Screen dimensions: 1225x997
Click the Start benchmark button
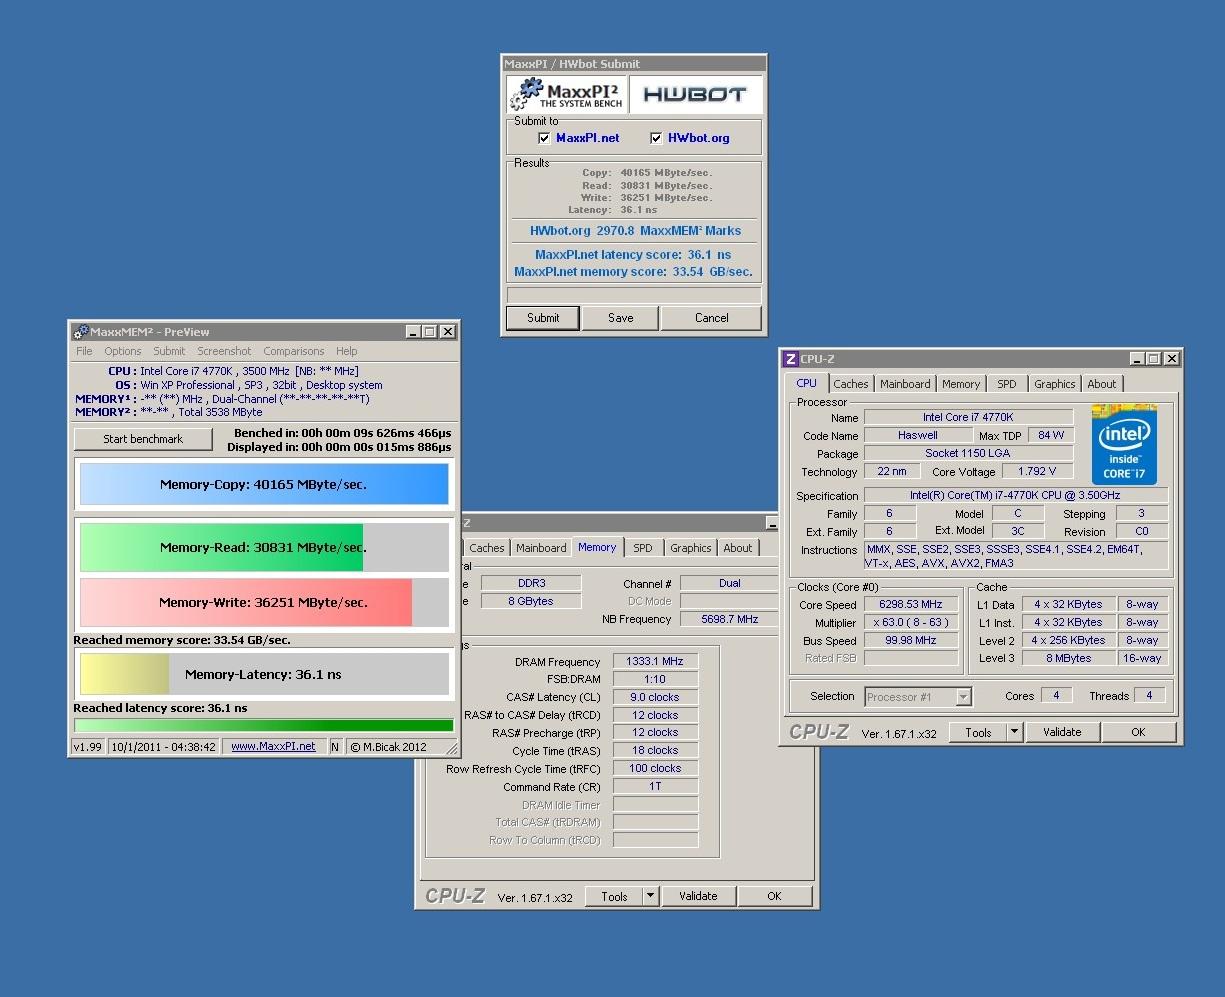click(x=143, y=439)
